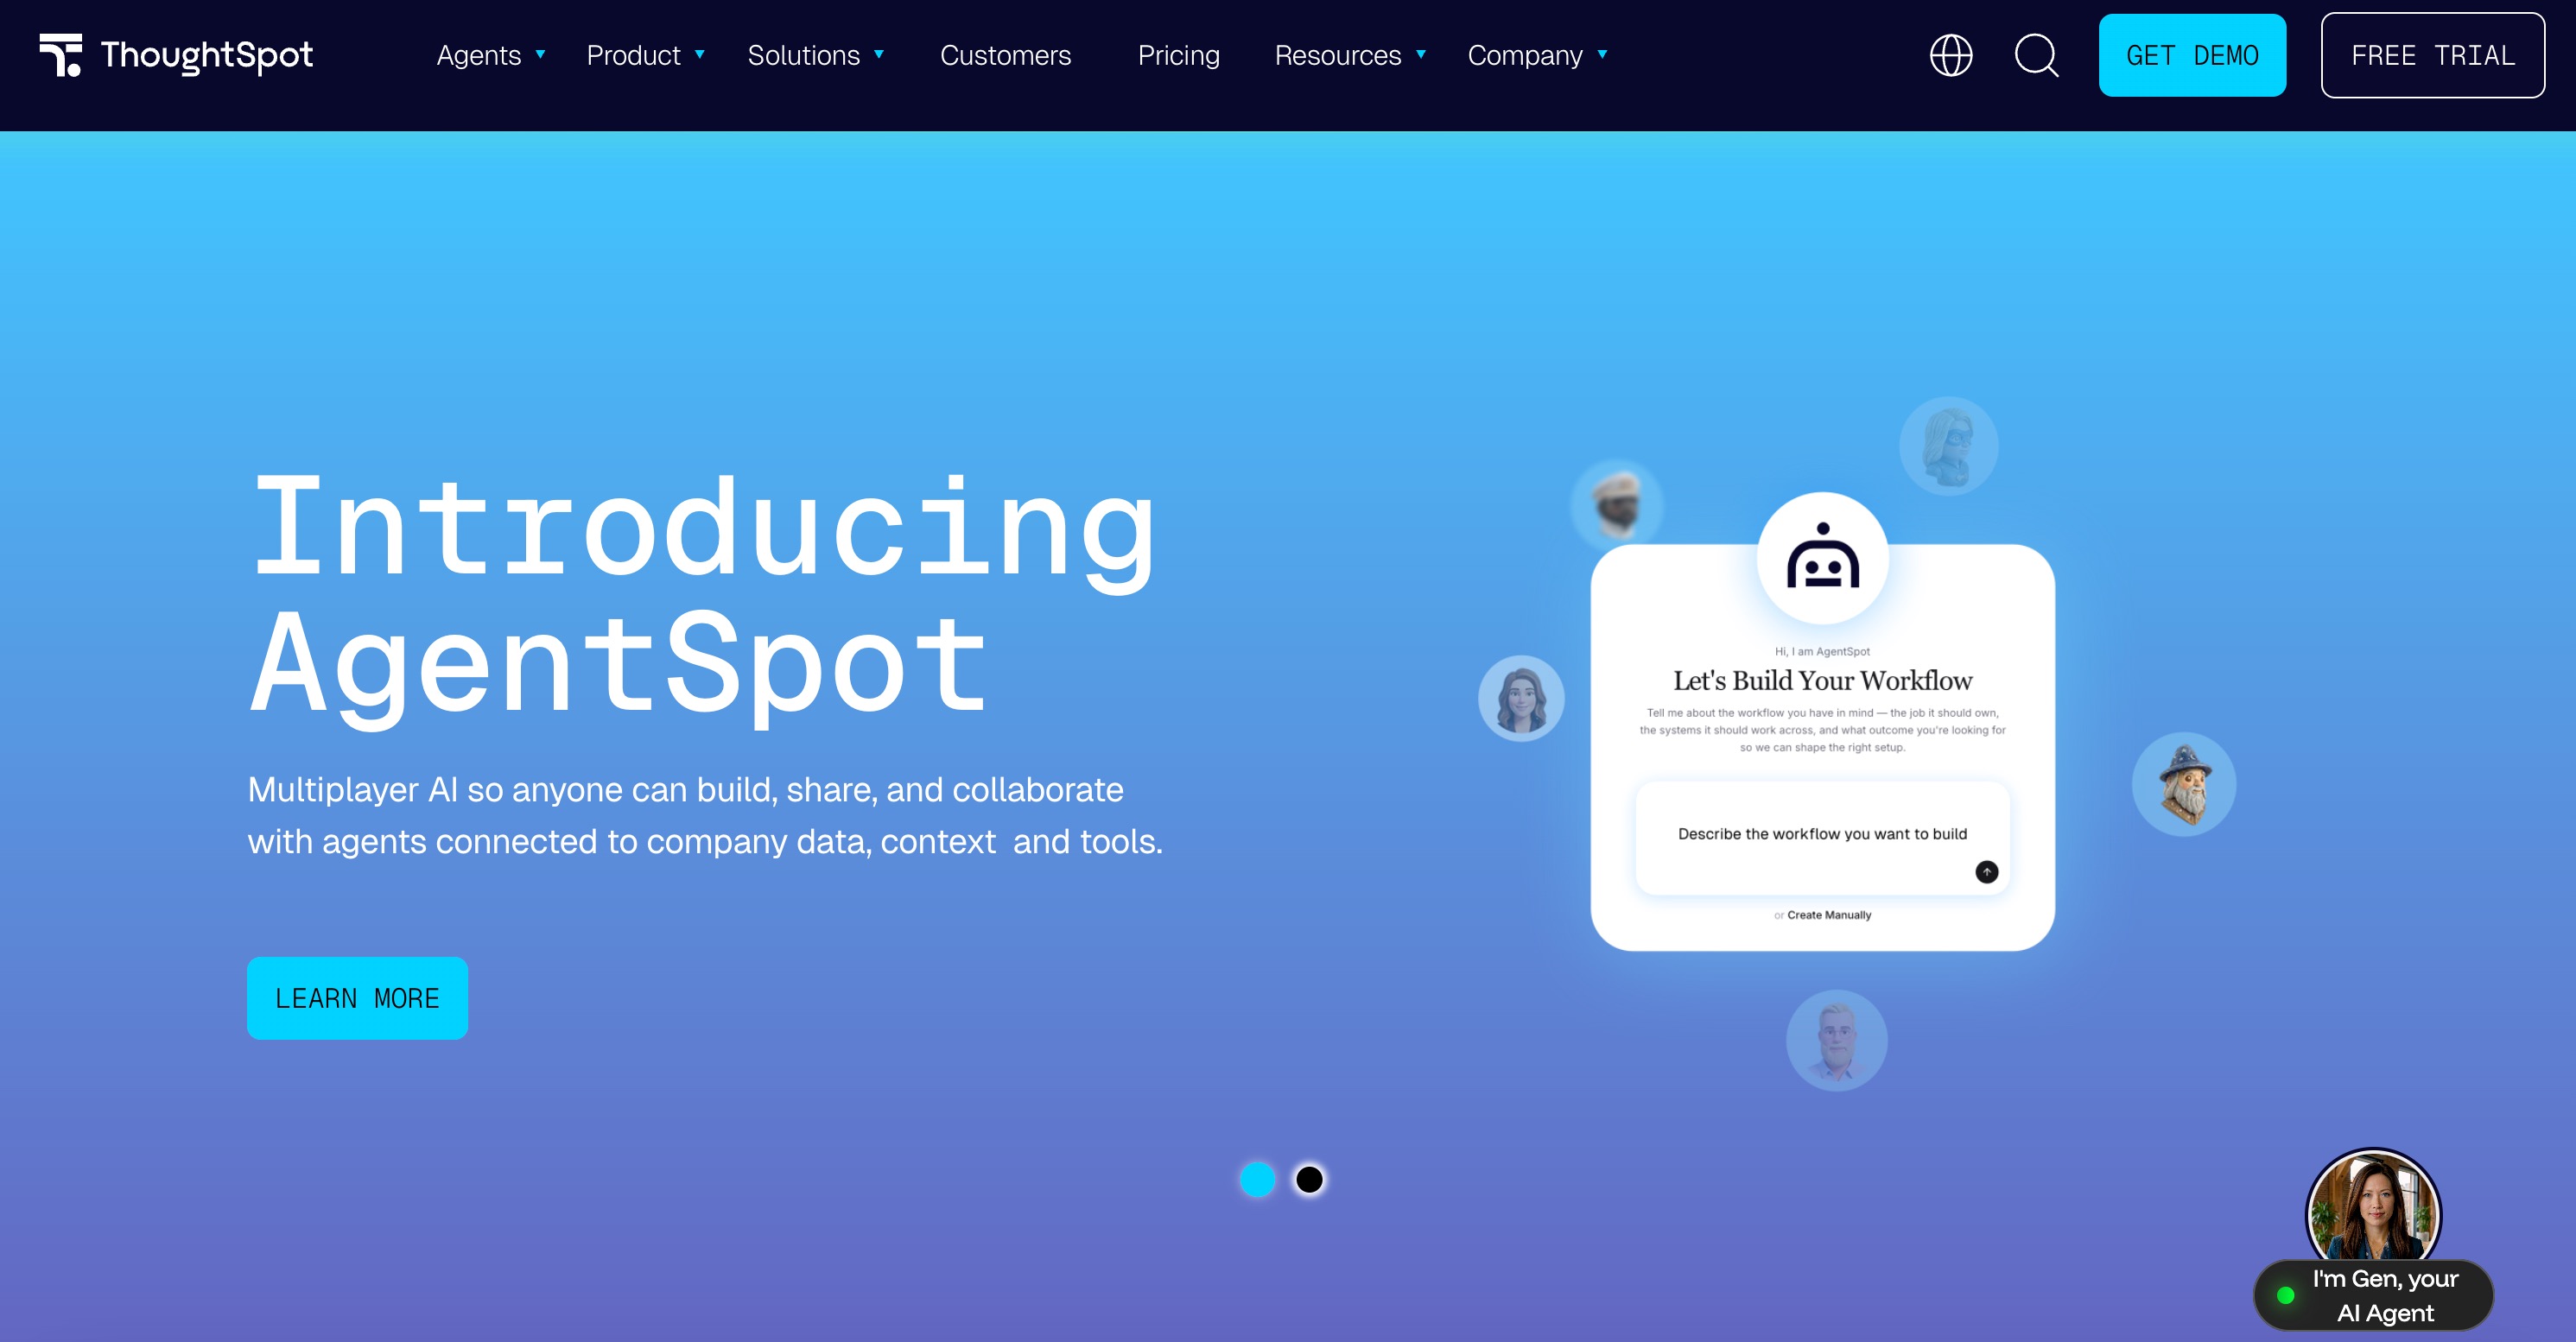
Task: Expand the Product menu arrow
Action: [700, 55]
